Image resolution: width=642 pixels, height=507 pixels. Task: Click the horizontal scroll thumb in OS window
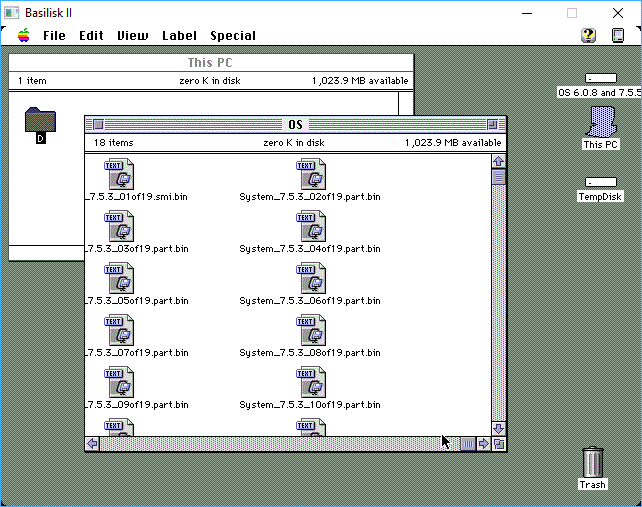[468, 444]
